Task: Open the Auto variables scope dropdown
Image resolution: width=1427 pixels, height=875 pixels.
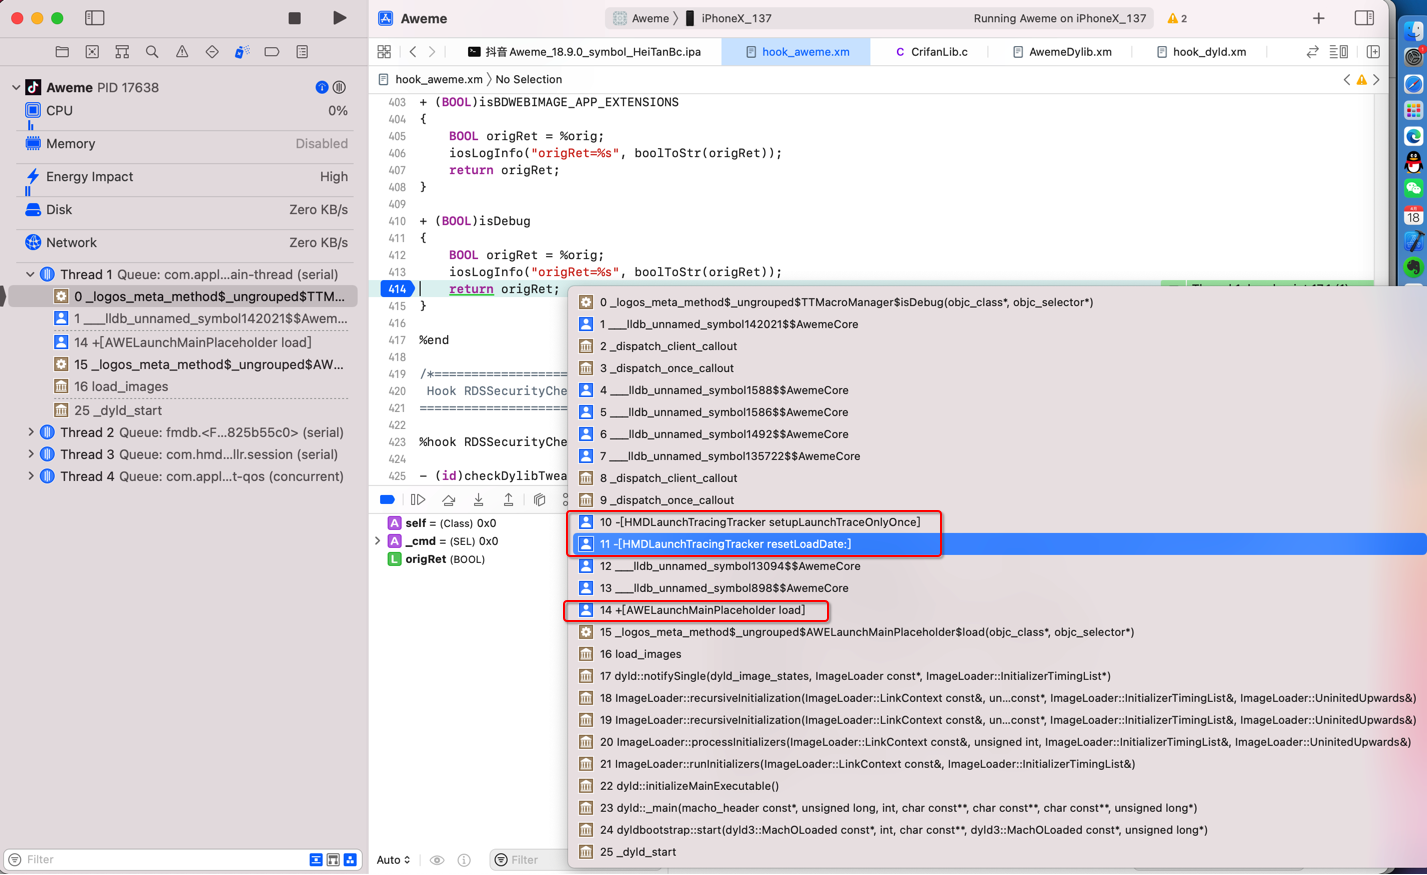Action: click(x=393, y=860)
